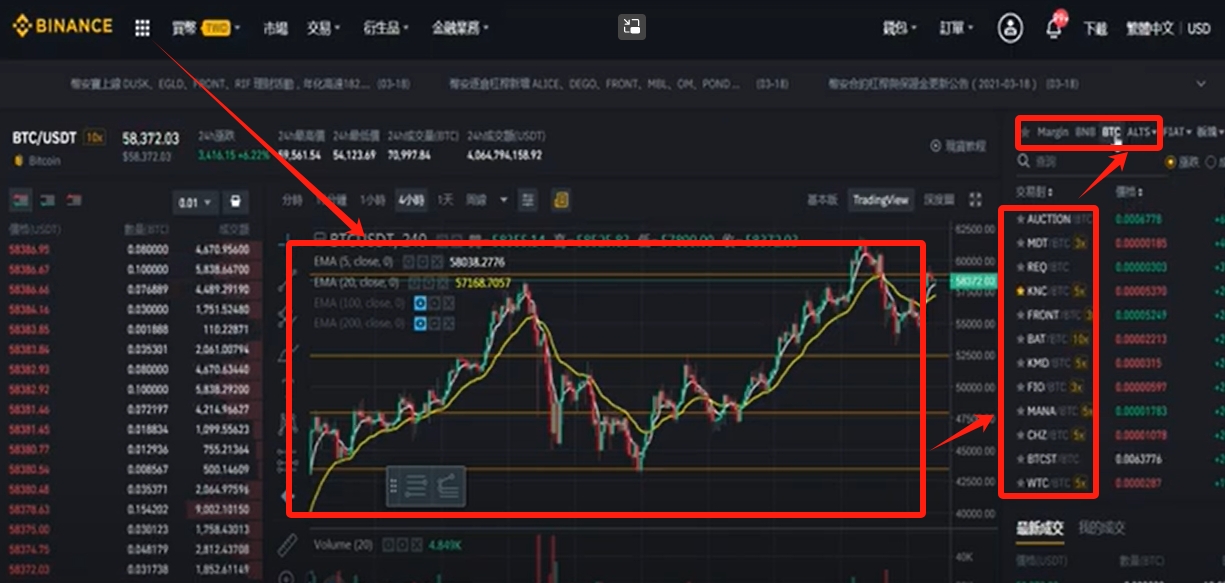Remove the EMA 20 indicator
This screenshot has height=583, width=1225.
pos(443,283)
